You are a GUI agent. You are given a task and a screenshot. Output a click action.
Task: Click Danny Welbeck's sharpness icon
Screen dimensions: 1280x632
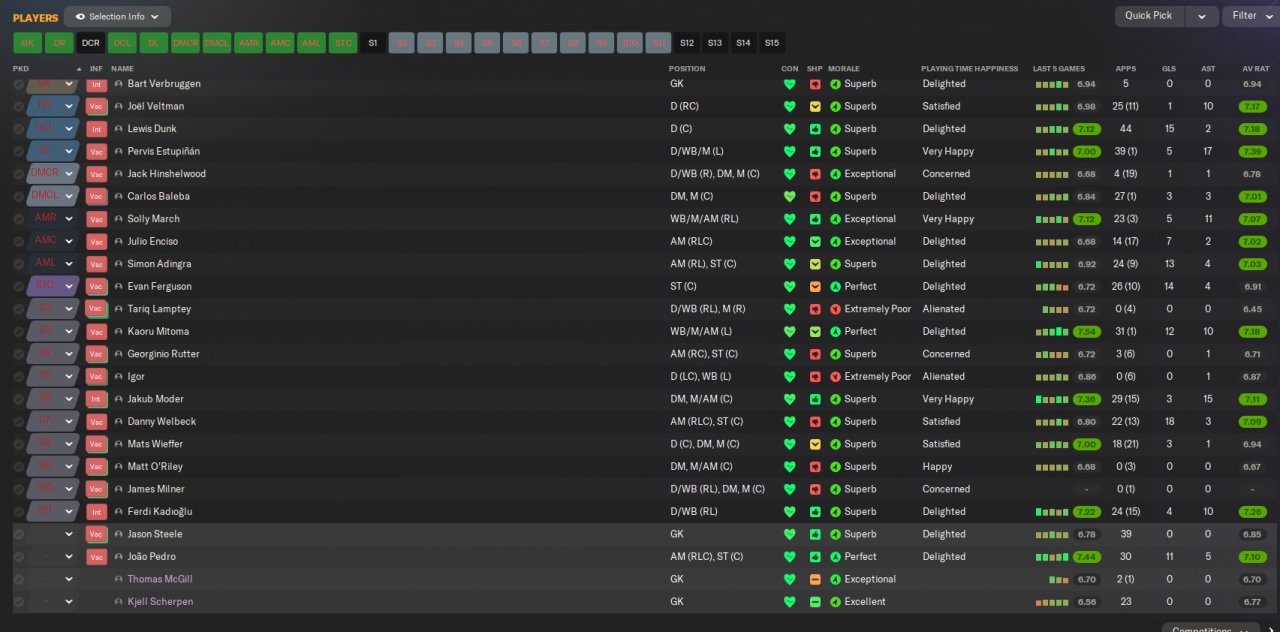pos(815,421)
